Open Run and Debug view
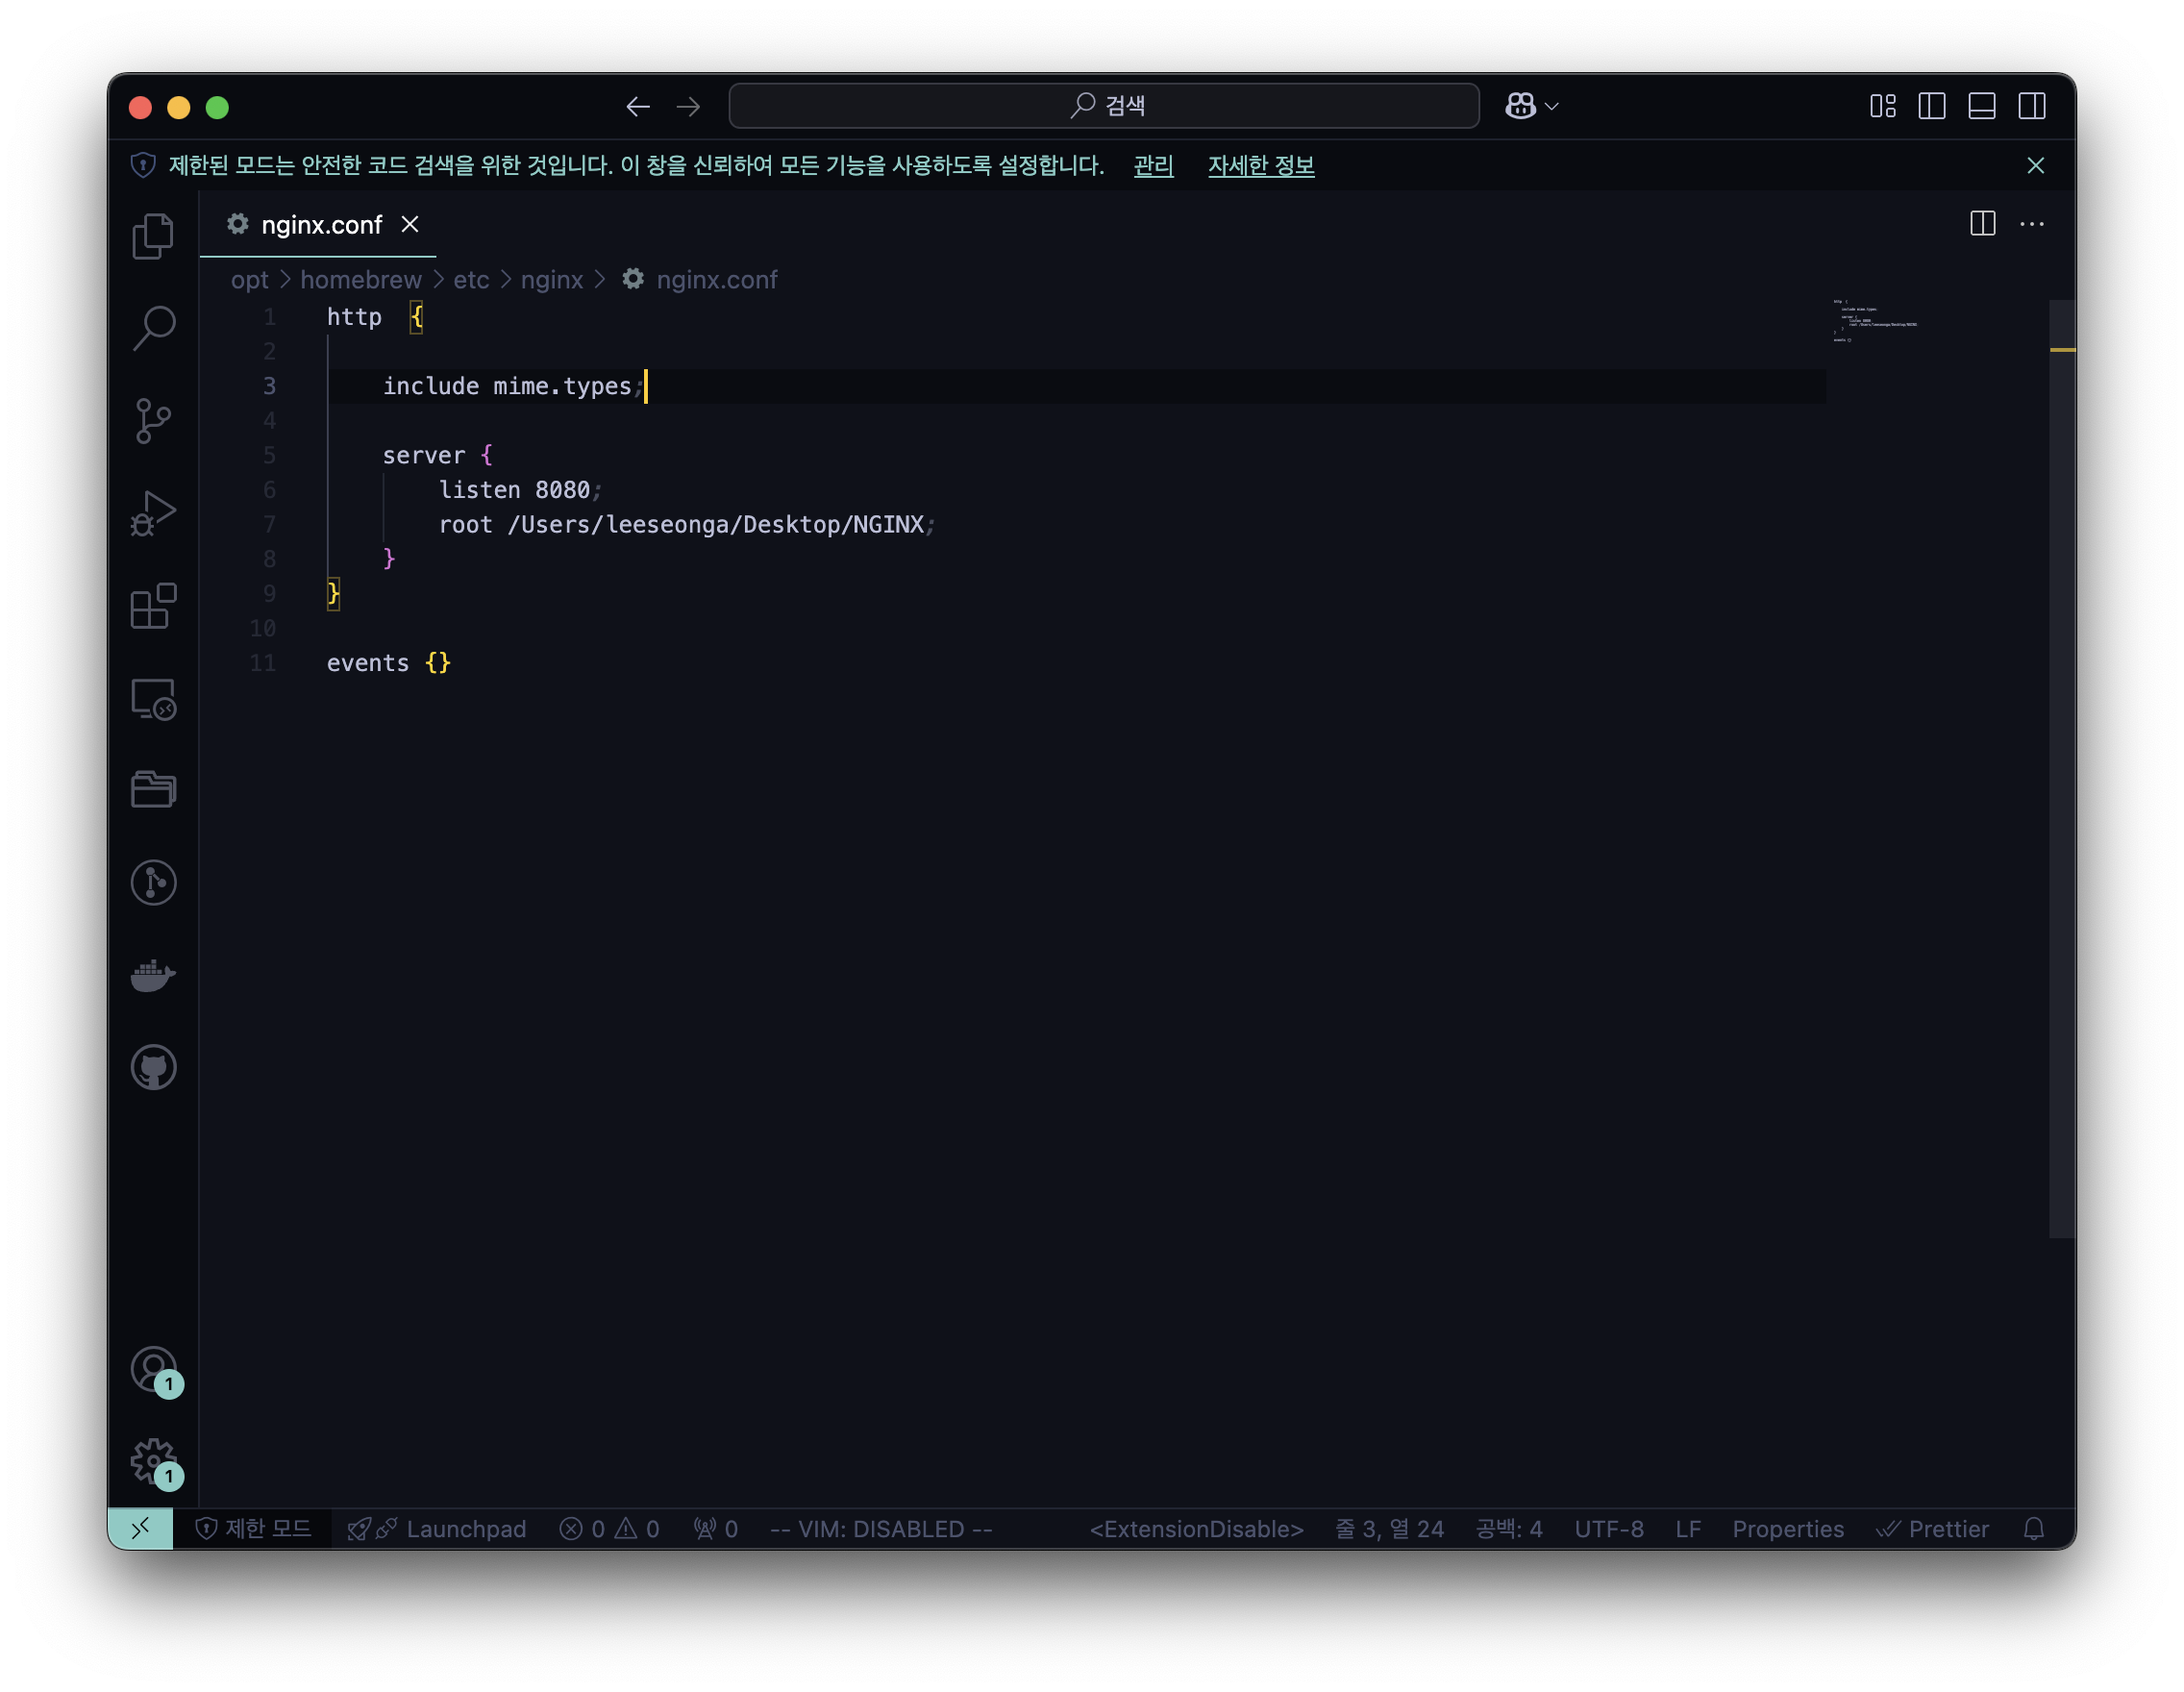Screen dimensions: 2184x1692 pyautogui.click(x=153, y=513)
